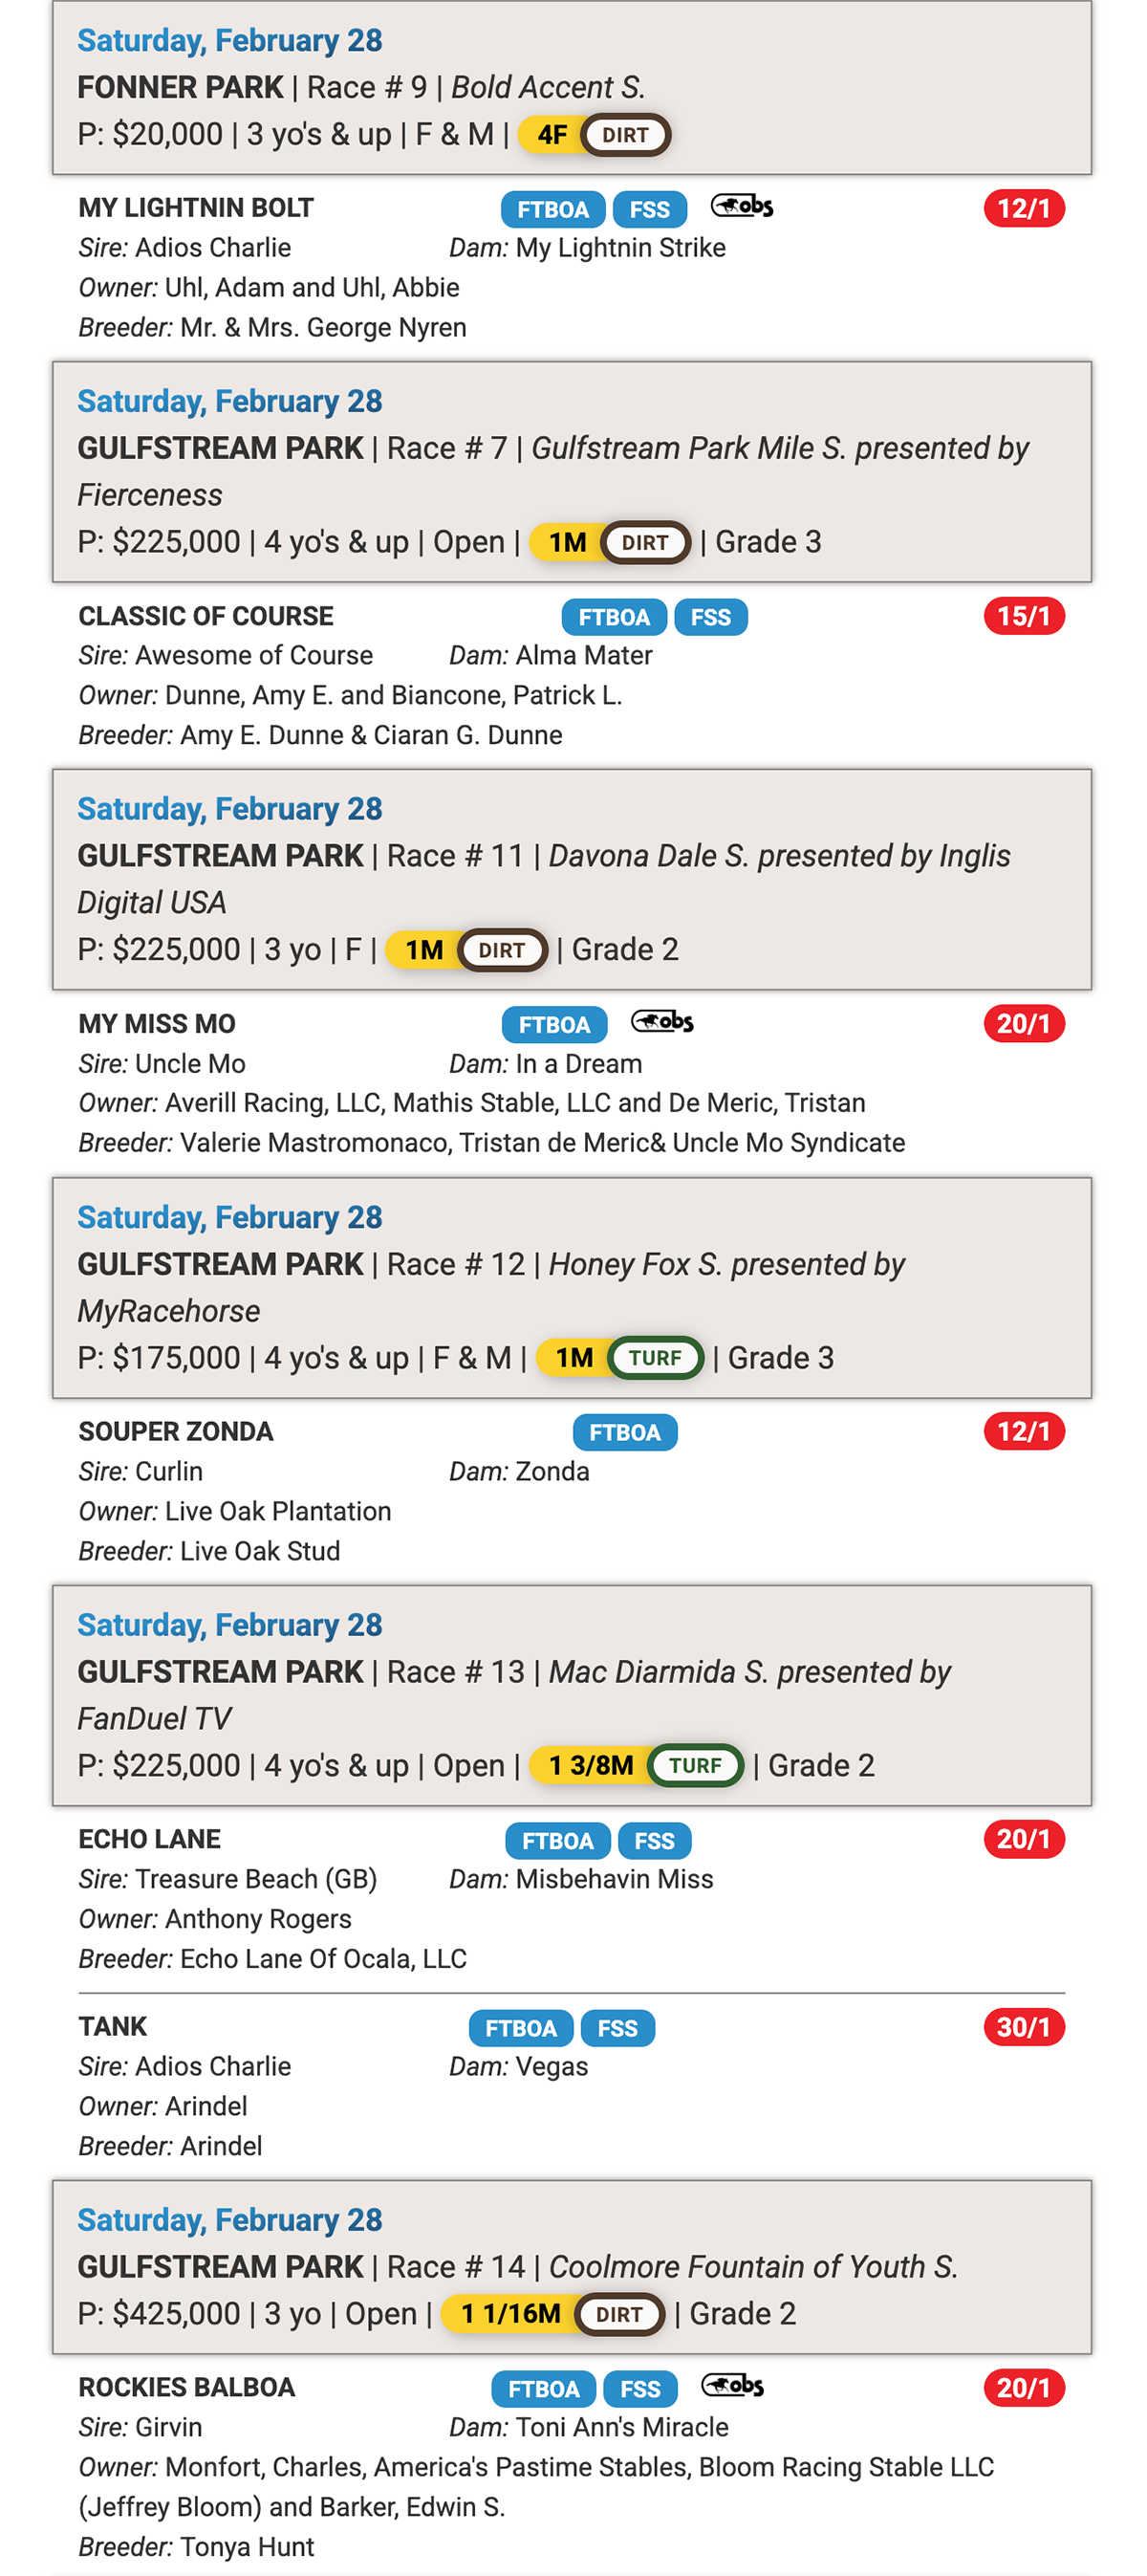This screenshot has width=1147, height=2576.
Task: Click the 12/1 odds for My Lightnin Bolt
Action: pyautogui.click(x=1023, y=209)
